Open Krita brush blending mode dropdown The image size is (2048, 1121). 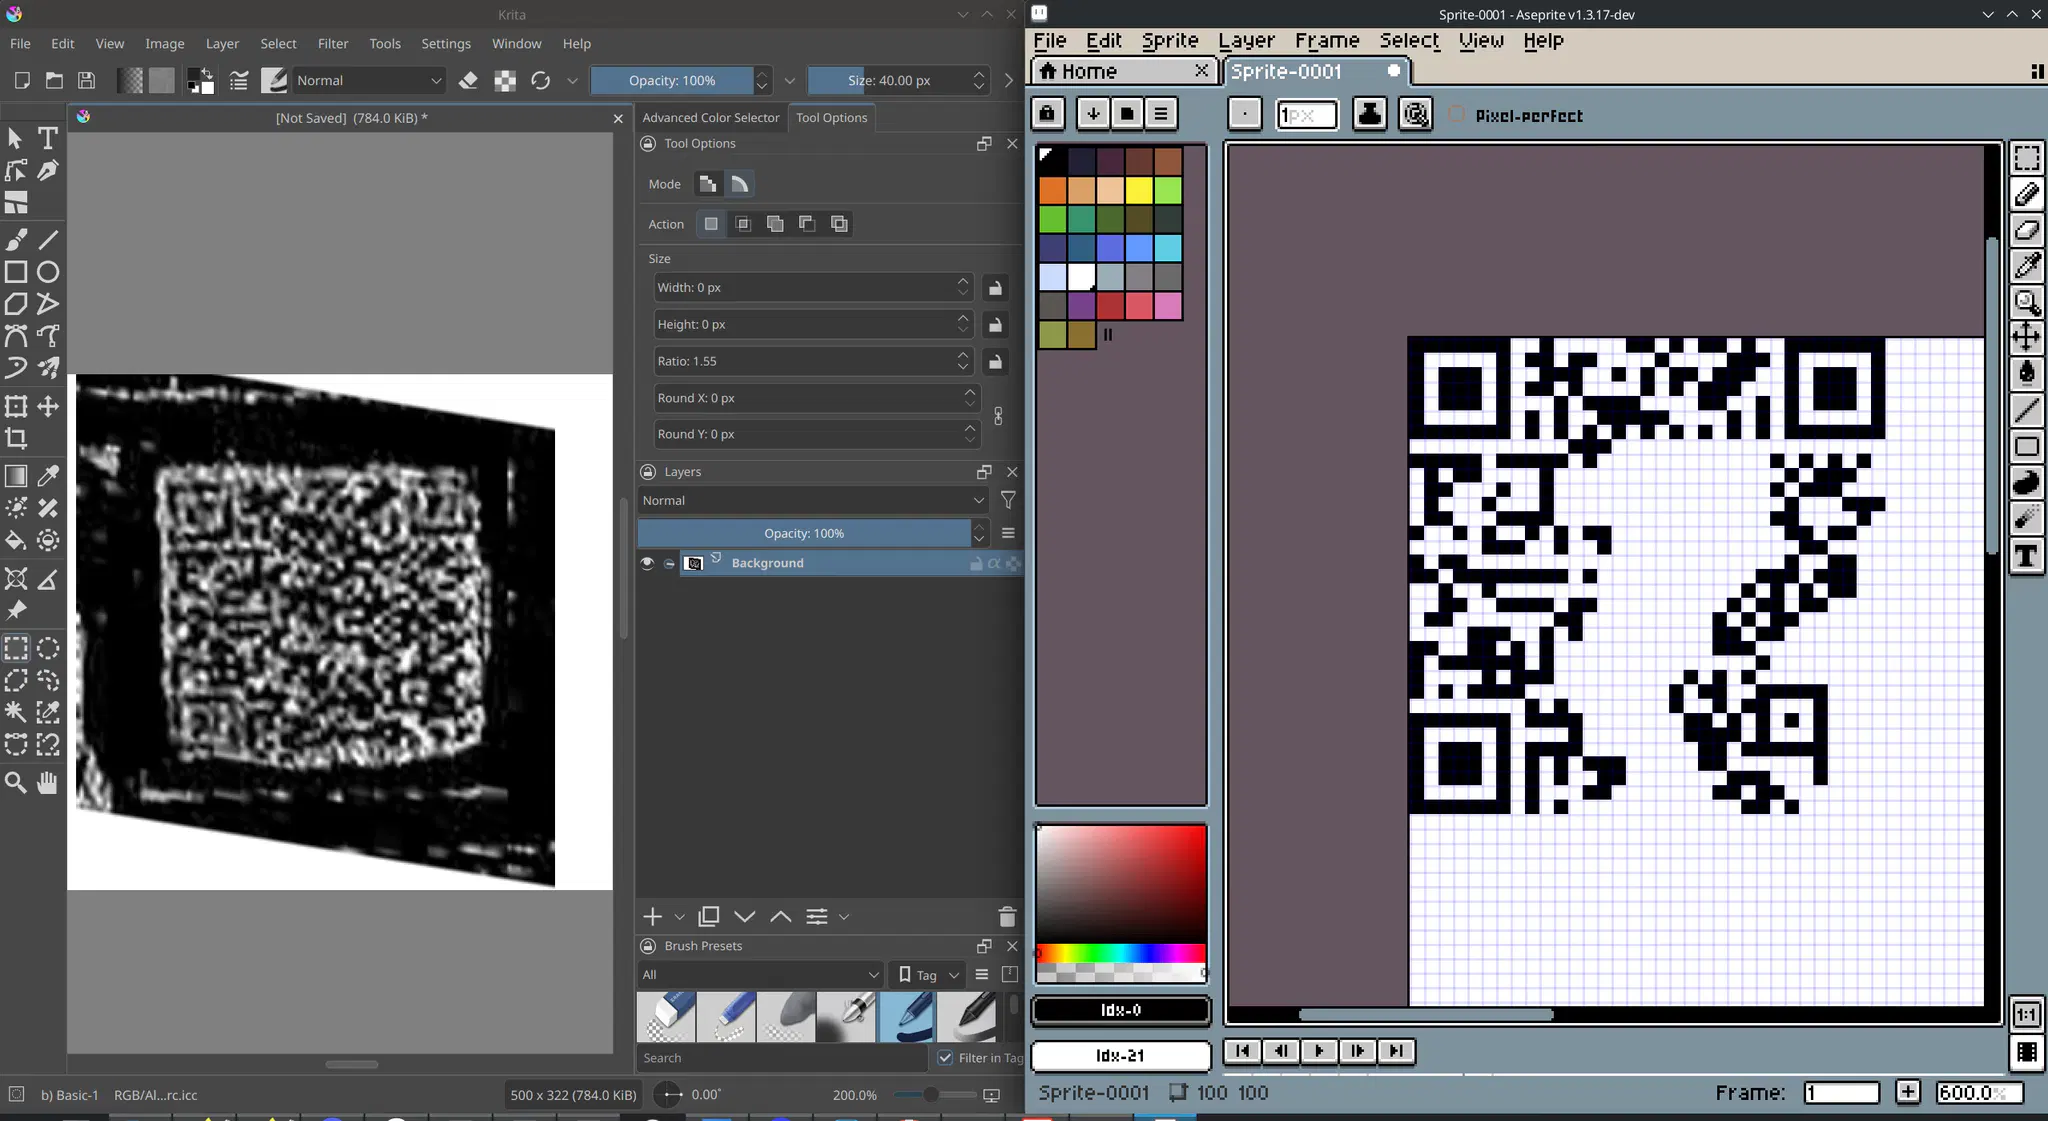[x=368, y=80]
